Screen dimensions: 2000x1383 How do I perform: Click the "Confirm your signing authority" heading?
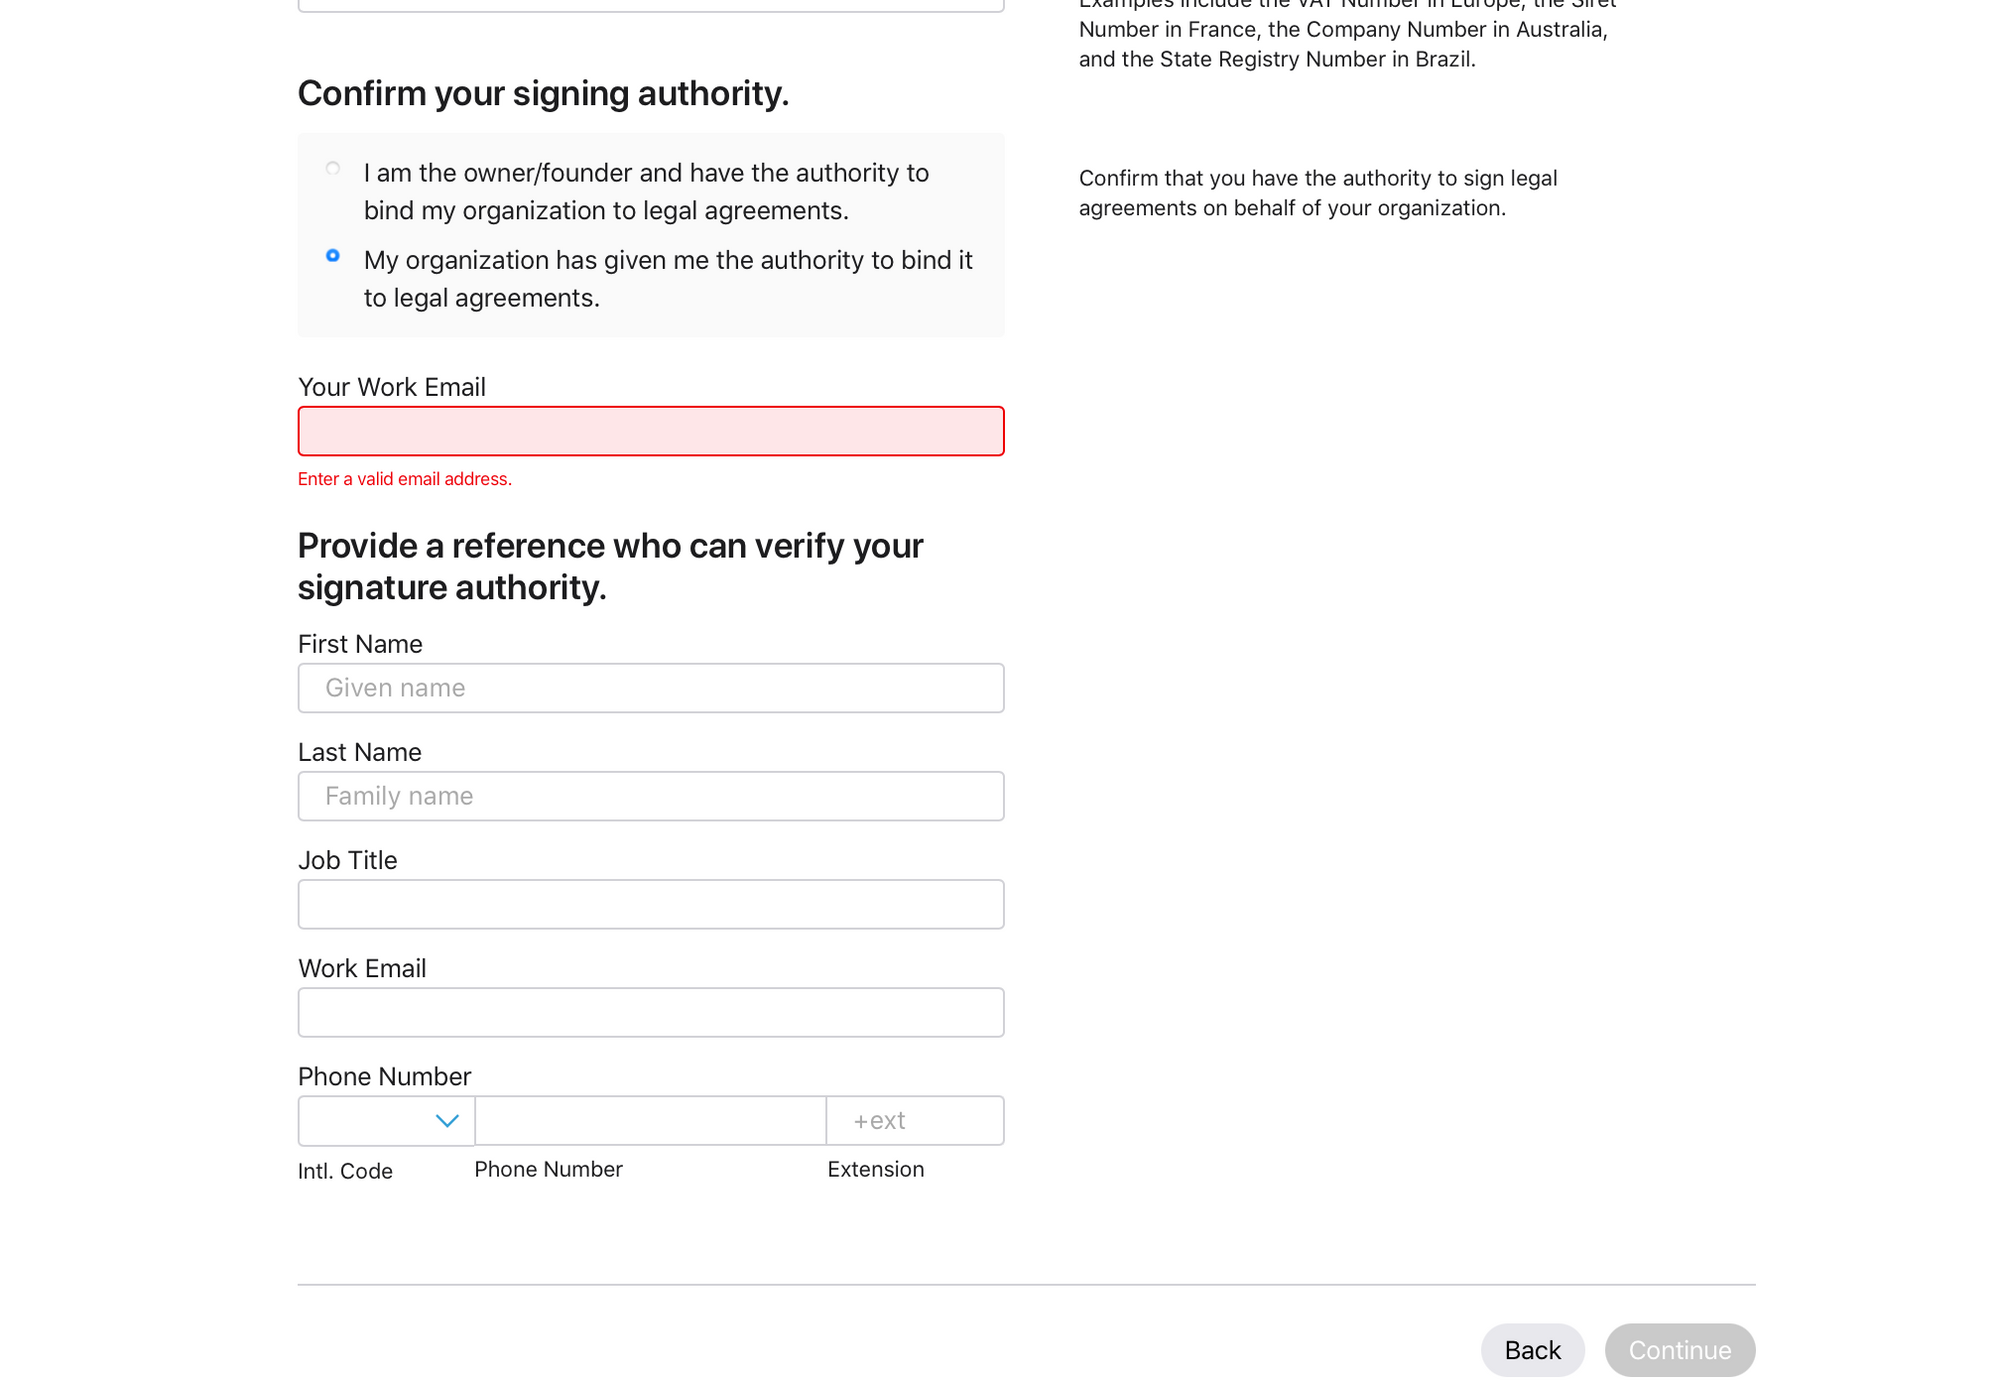pyautogui.click(x=543, y=93)
